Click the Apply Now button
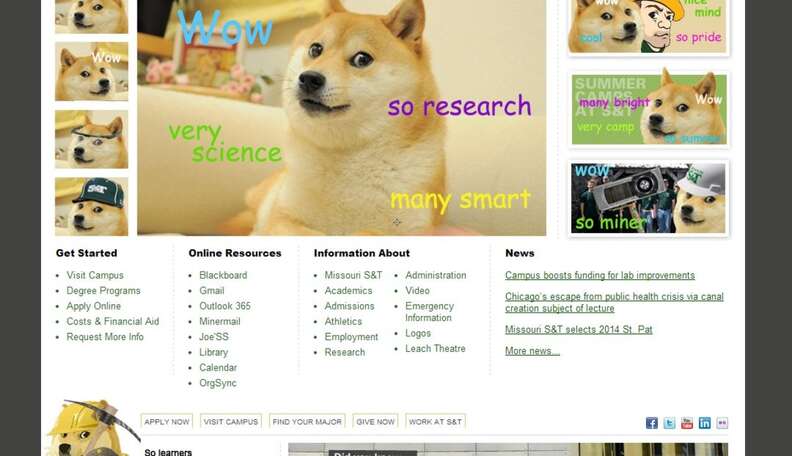Viewport: 792px width, 456px height. 167,421
